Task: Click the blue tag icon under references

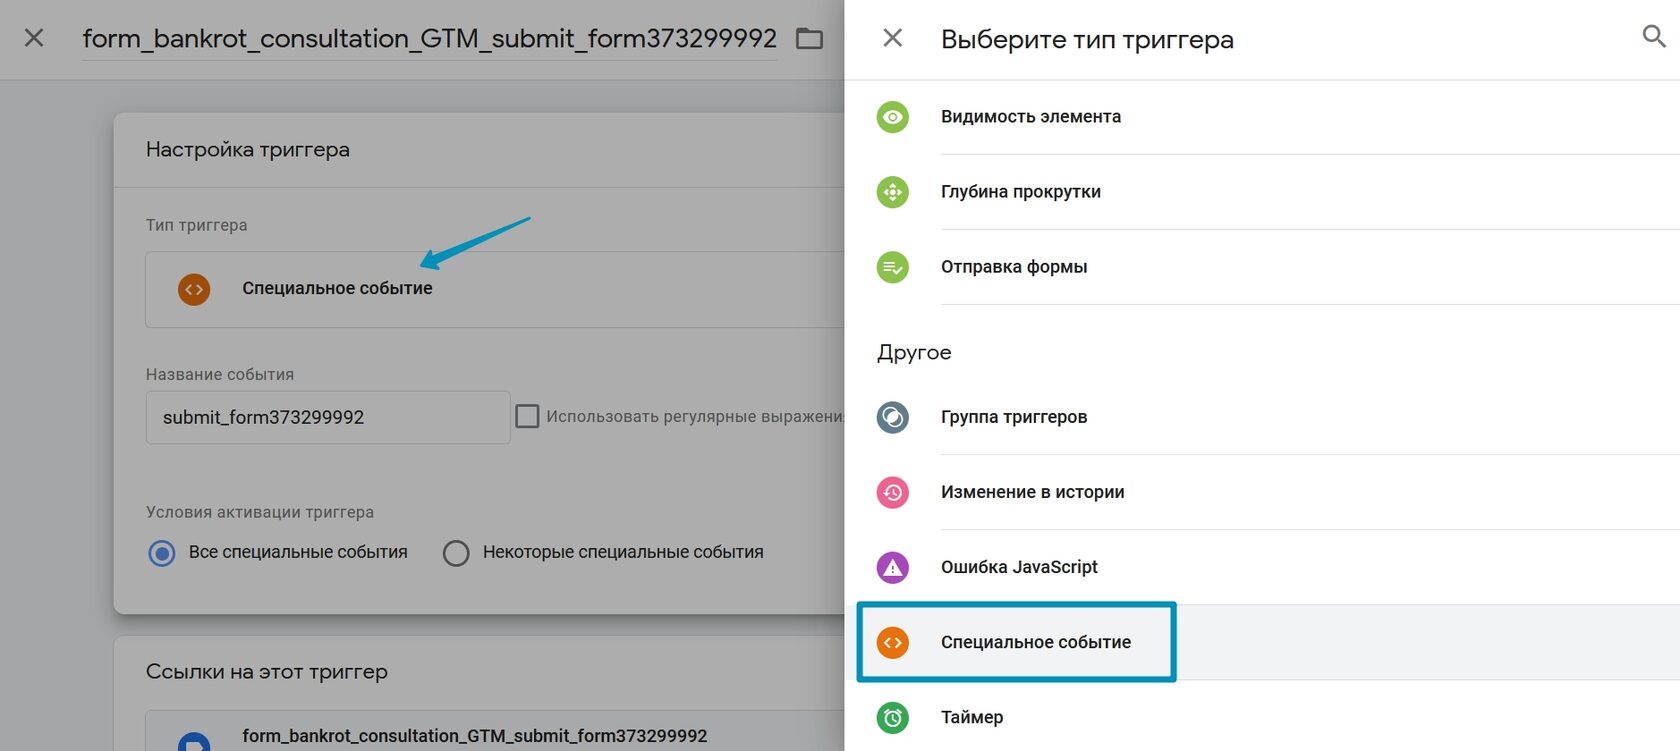Action: click(194, 741)
